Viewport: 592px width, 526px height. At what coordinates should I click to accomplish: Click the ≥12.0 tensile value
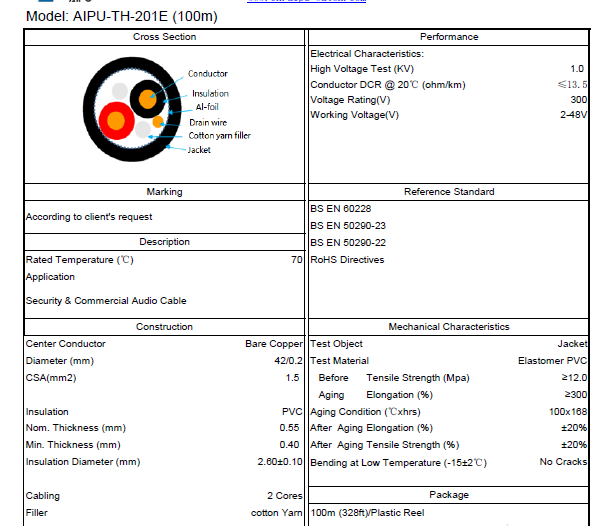point(574,378)
